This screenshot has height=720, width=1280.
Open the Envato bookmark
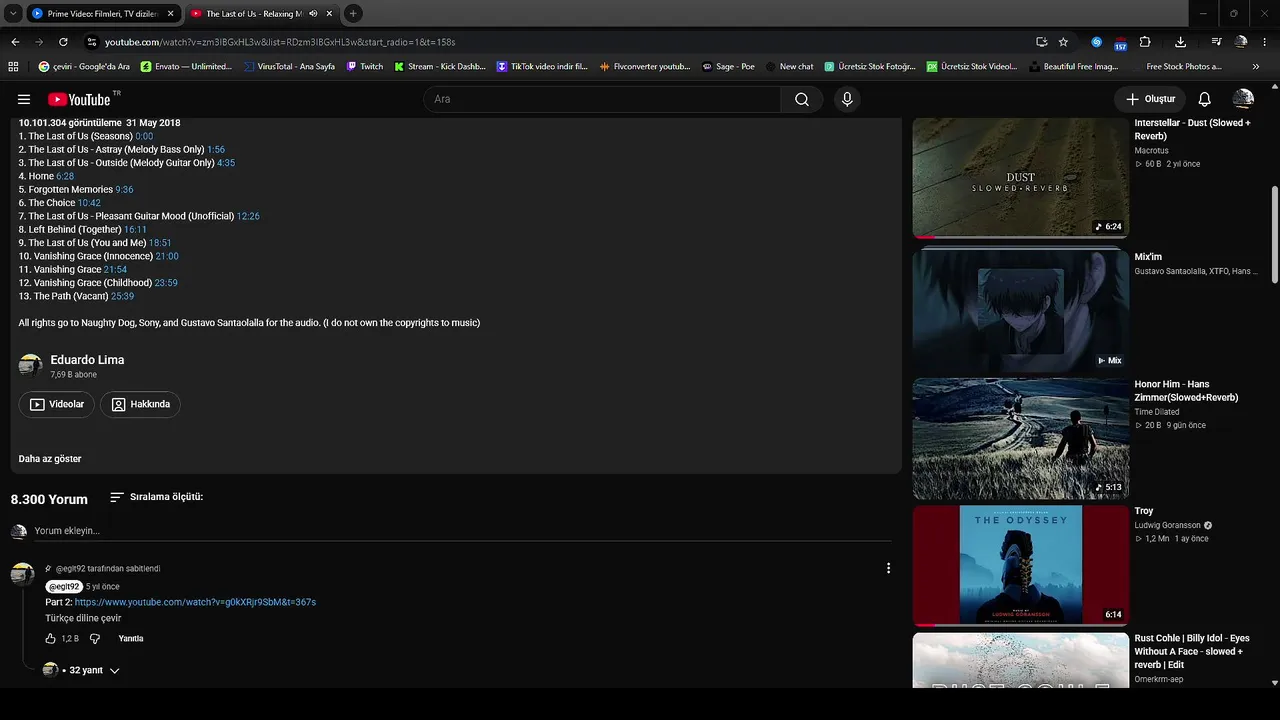[186, 66]
